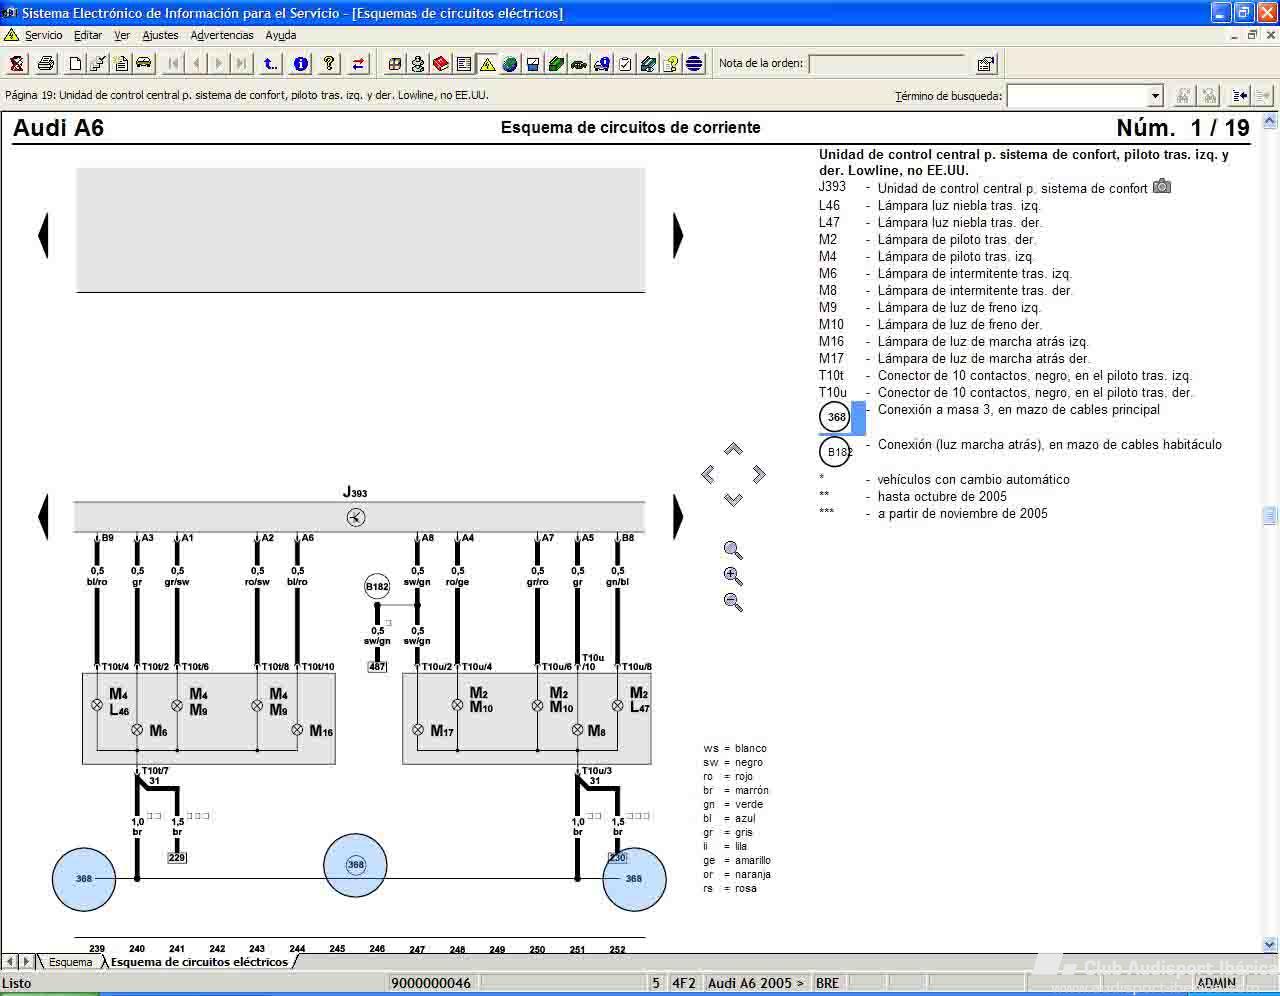Click the zoom in magnifier with plus

pyautogui.click(x=733, y=576)
